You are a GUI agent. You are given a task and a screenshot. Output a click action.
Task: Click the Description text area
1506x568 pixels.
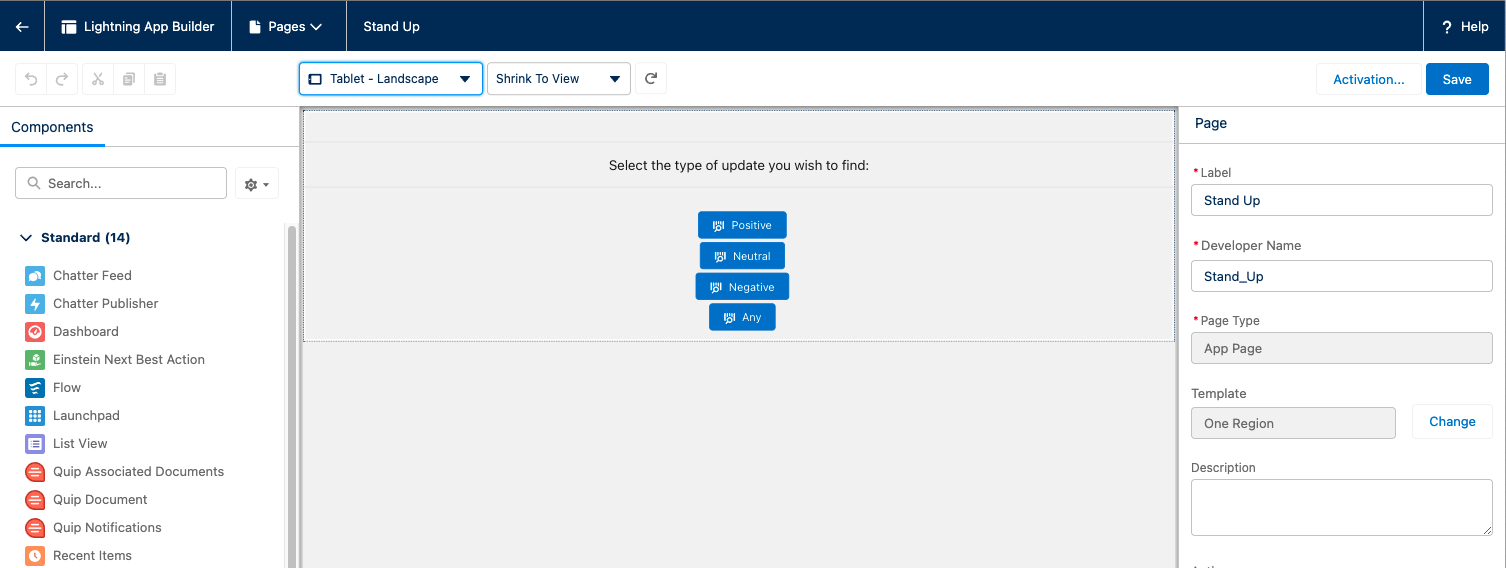coord(1342,507)
